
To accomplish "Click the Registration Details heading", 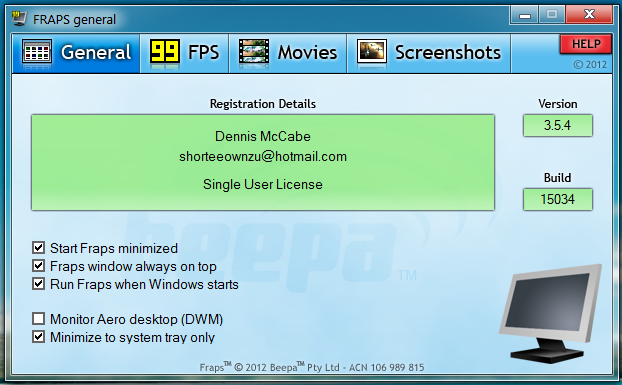I will pos(263,104).
